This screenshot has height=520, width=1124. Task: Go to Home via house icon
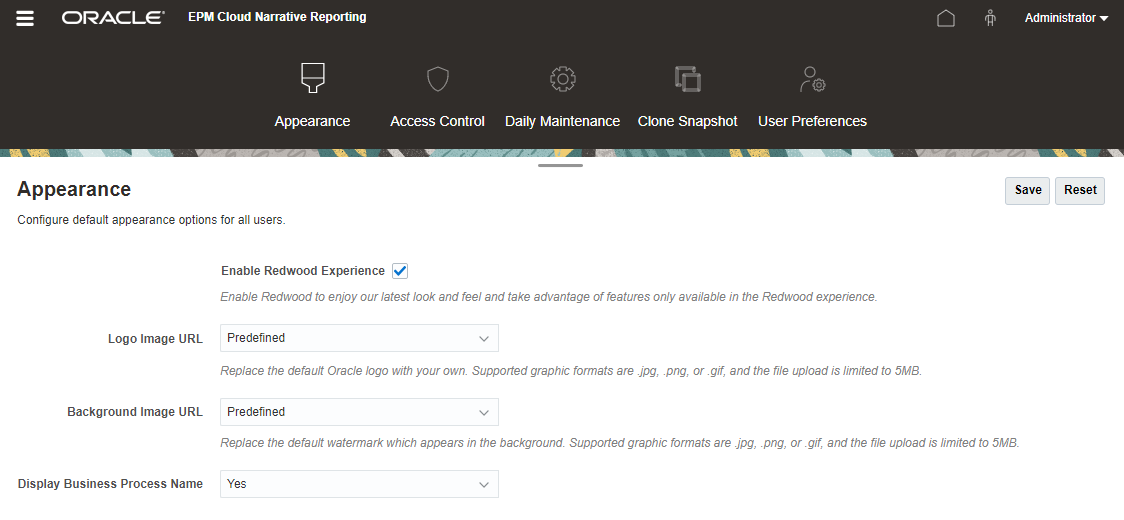pyautogui.click(x=946, y=18)
